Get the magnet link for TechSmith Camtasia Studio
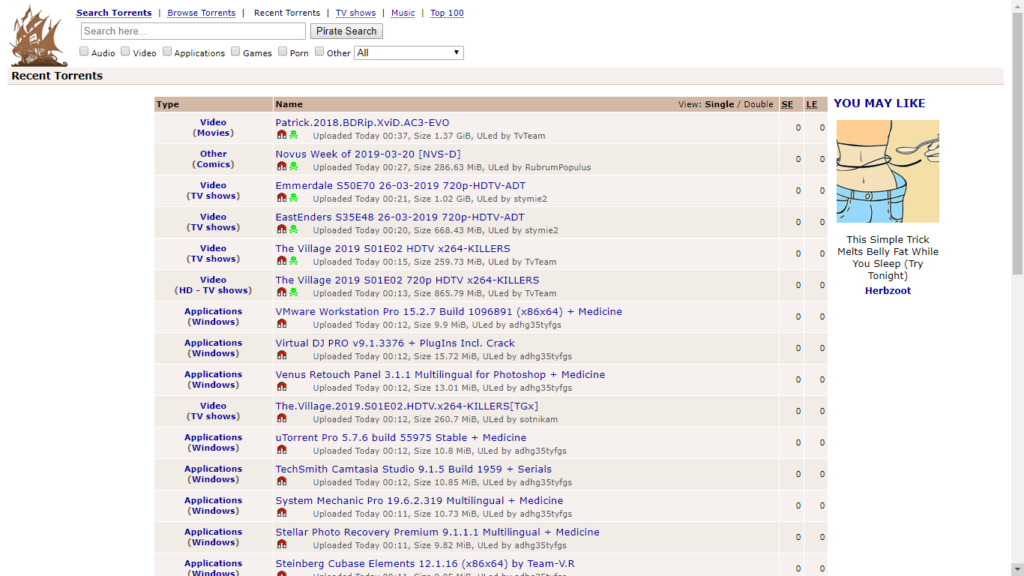This screenshot has width=1024, height=576. pos(281,481)
